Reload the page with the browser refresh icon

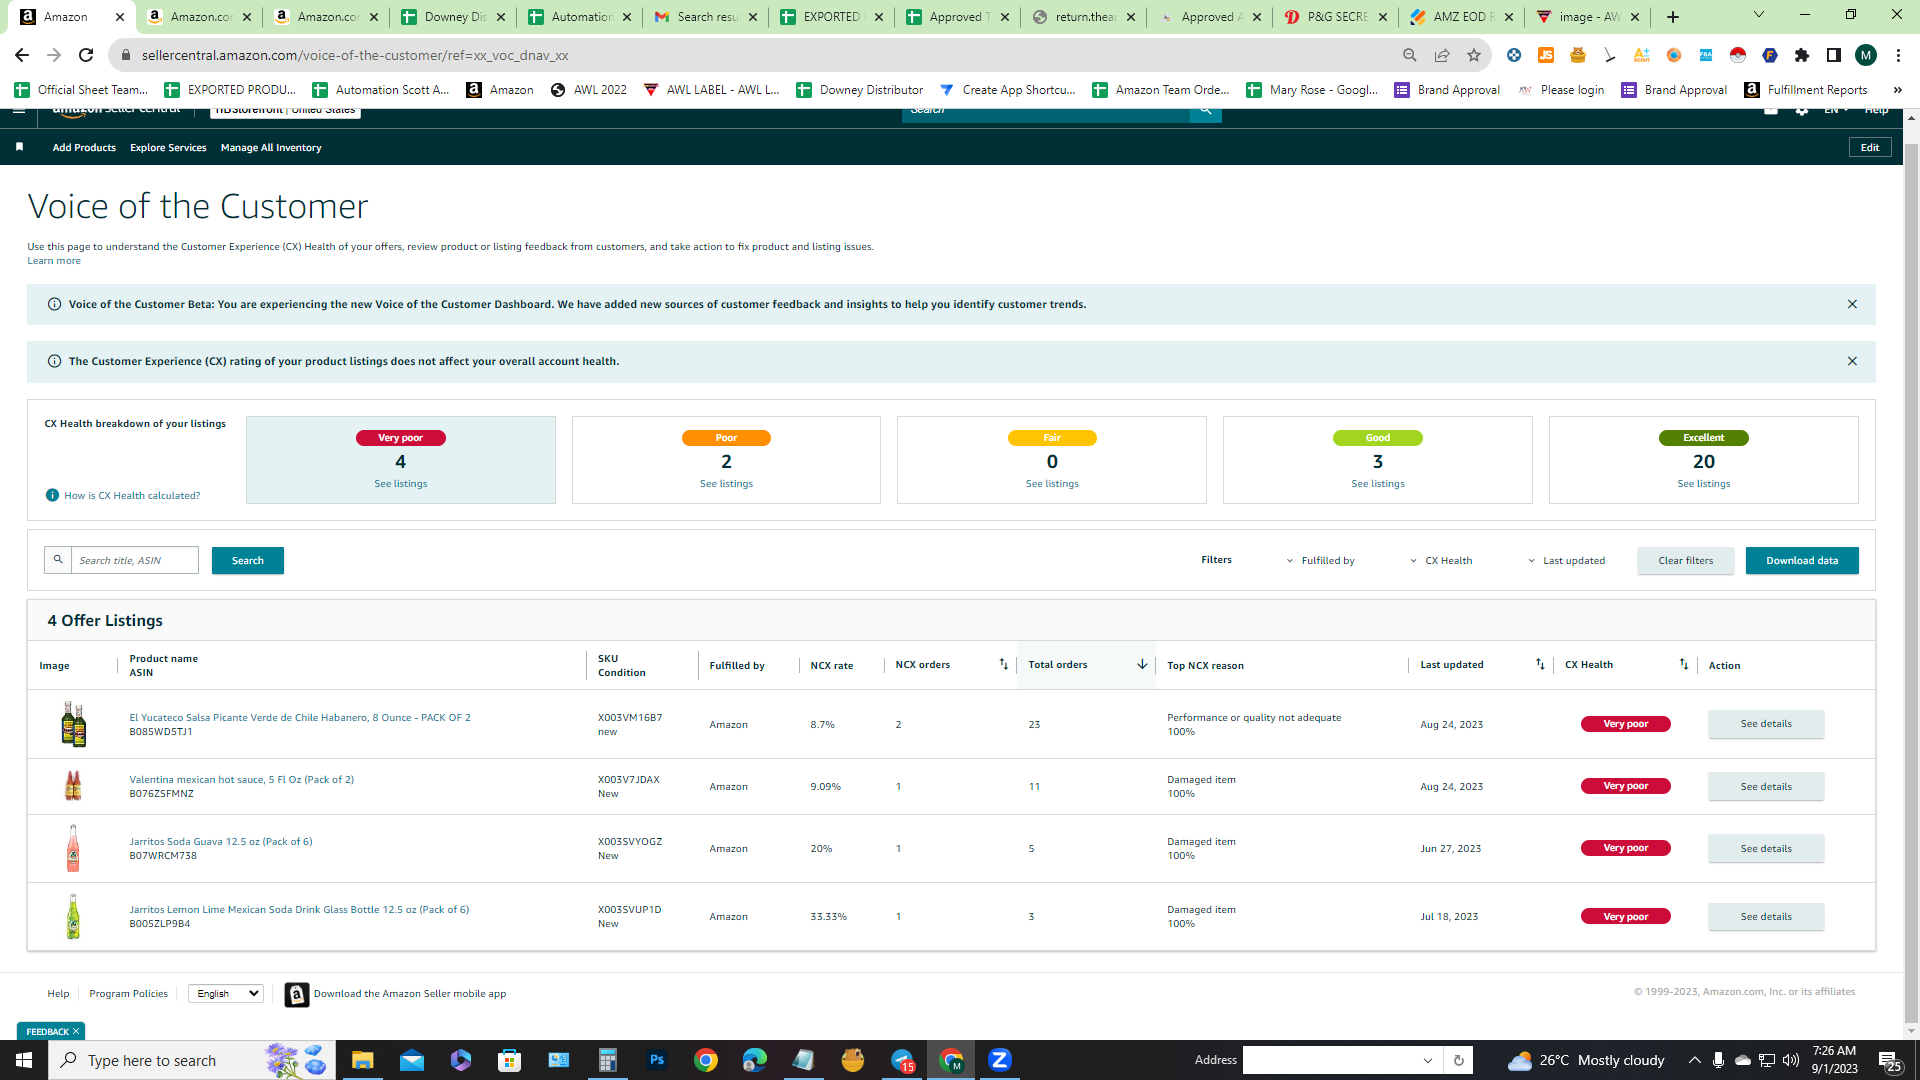click(x=86, y=55)
